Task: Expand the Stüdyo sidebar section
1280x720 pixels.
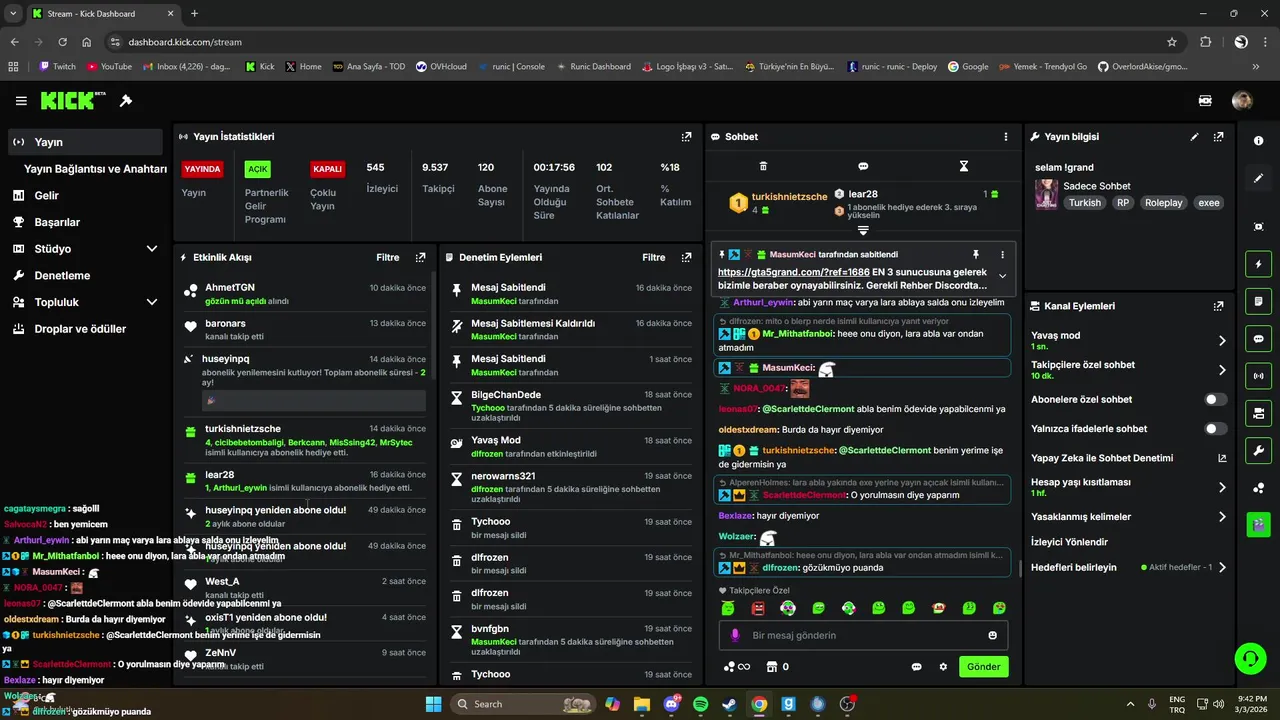Action: pyautogui.click(x=151, y=249)
